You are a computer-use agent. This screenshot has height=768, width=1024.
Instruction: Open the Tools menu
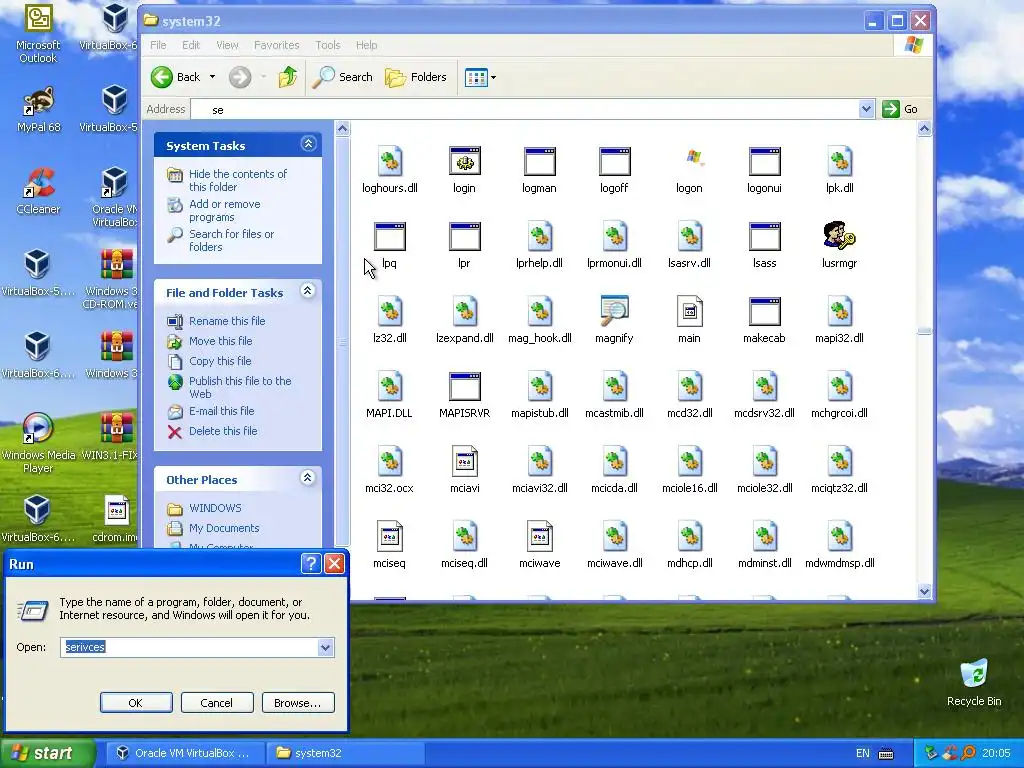coord(328,45)
